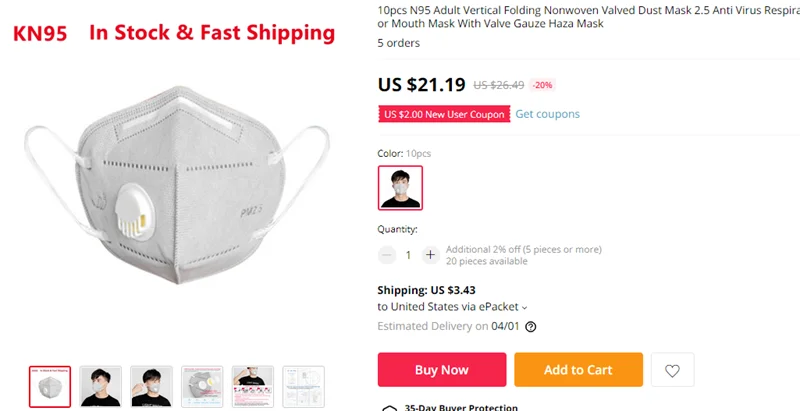
Task: Open the 5 orders count link
Action: 398,43
